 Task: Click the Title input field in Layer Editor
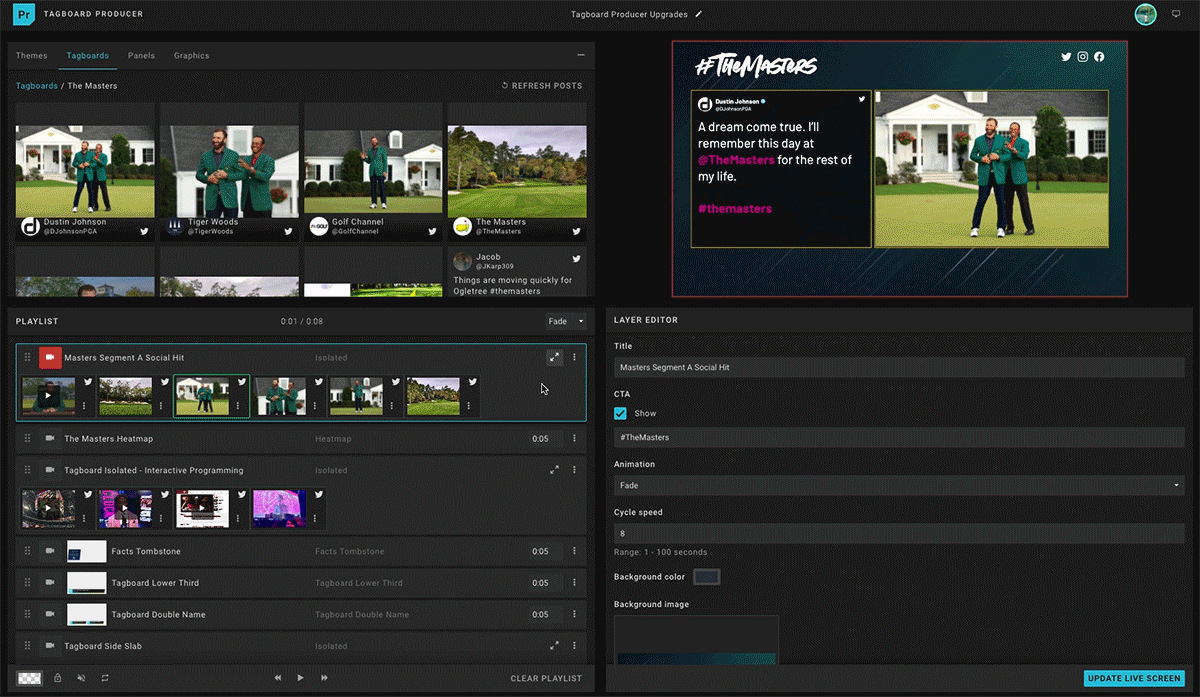coord(899,367)
